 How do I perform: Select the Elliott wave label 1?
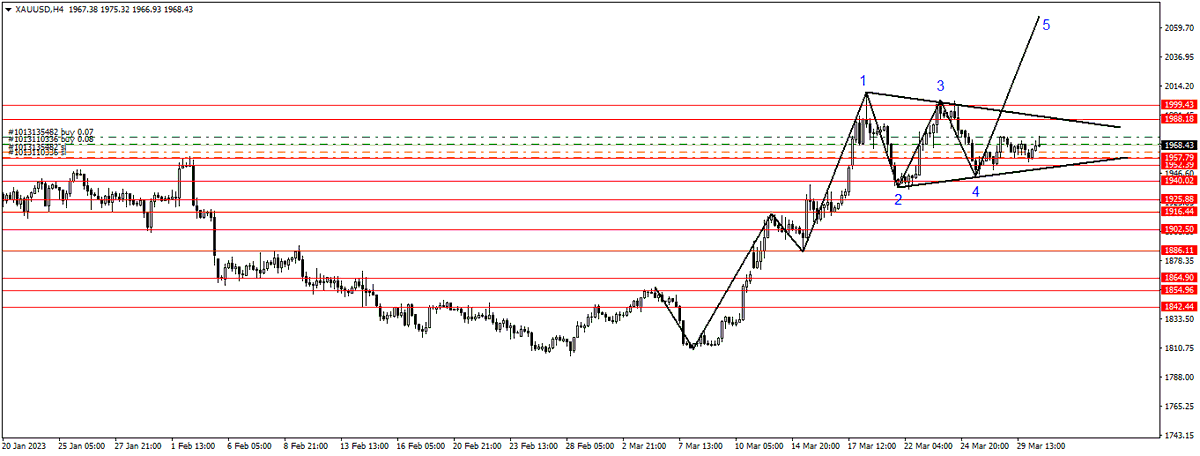tap(862, 80)
